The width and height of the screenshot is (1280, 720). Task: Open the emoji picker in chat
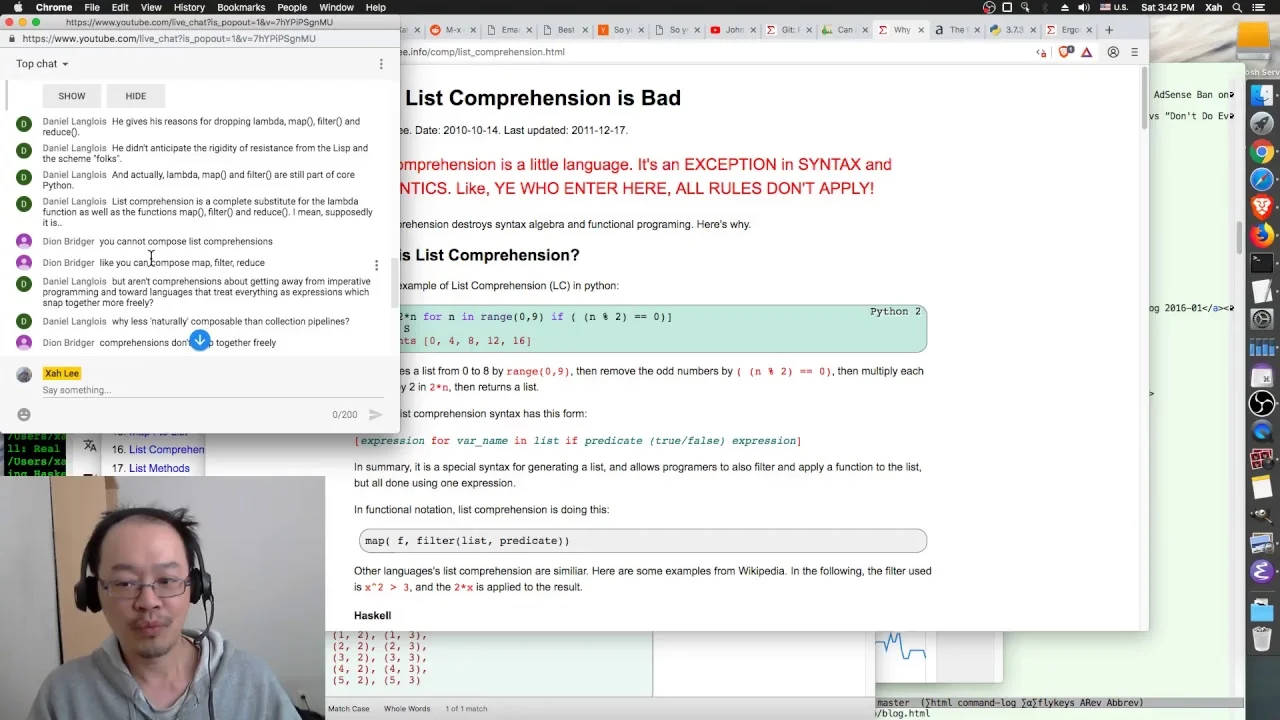24,414
